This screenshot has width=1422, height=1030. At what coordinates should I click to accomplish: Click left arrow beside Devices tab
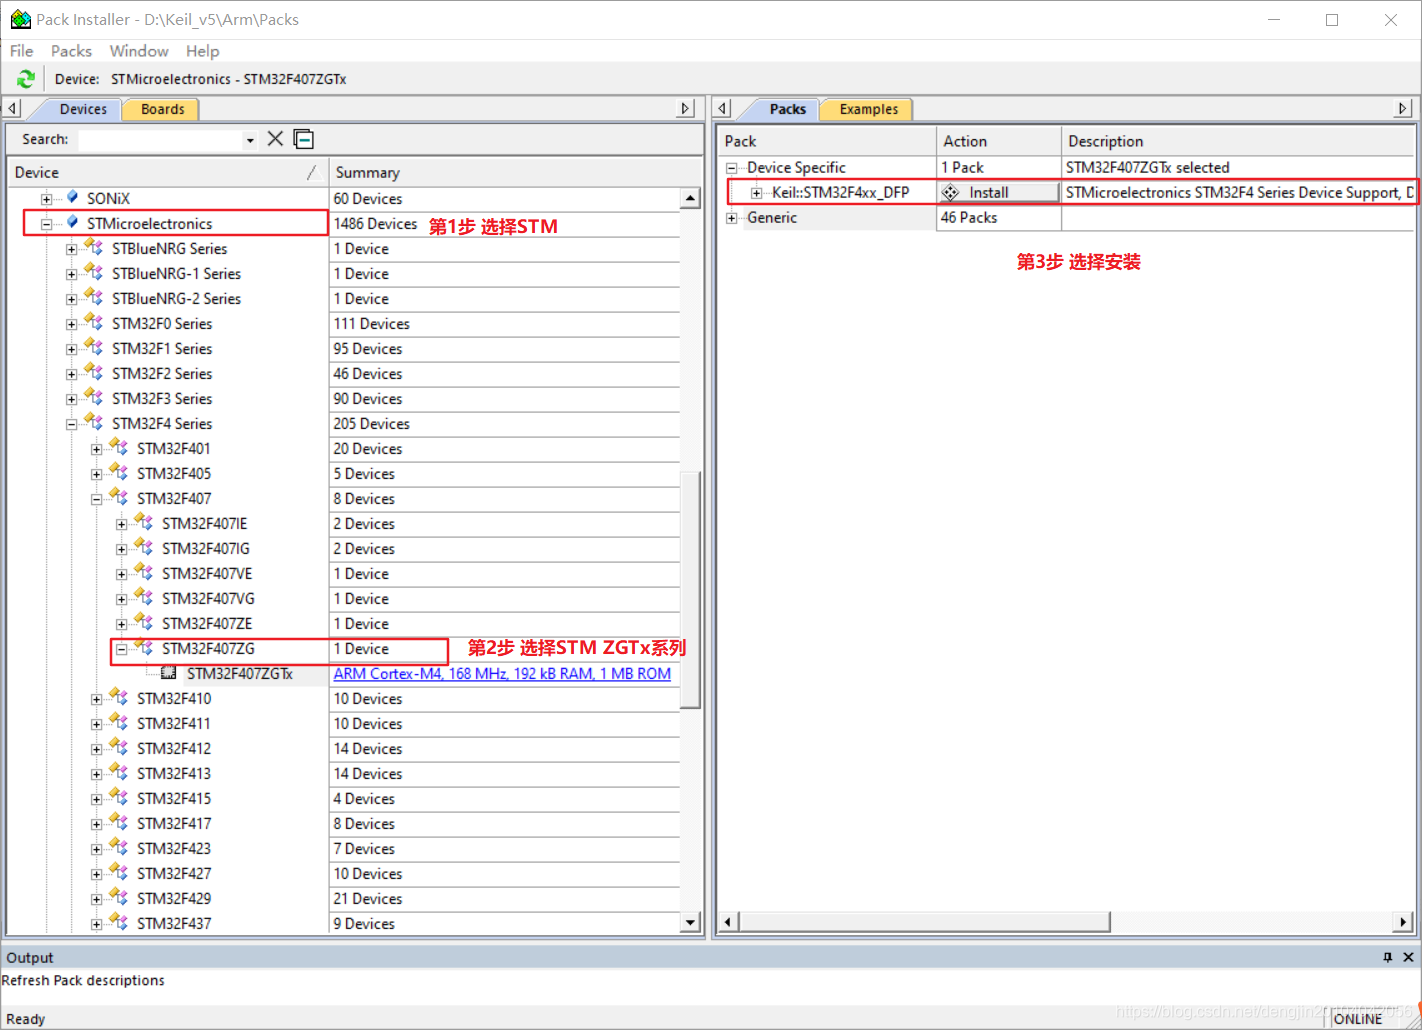tap(12, 108)
